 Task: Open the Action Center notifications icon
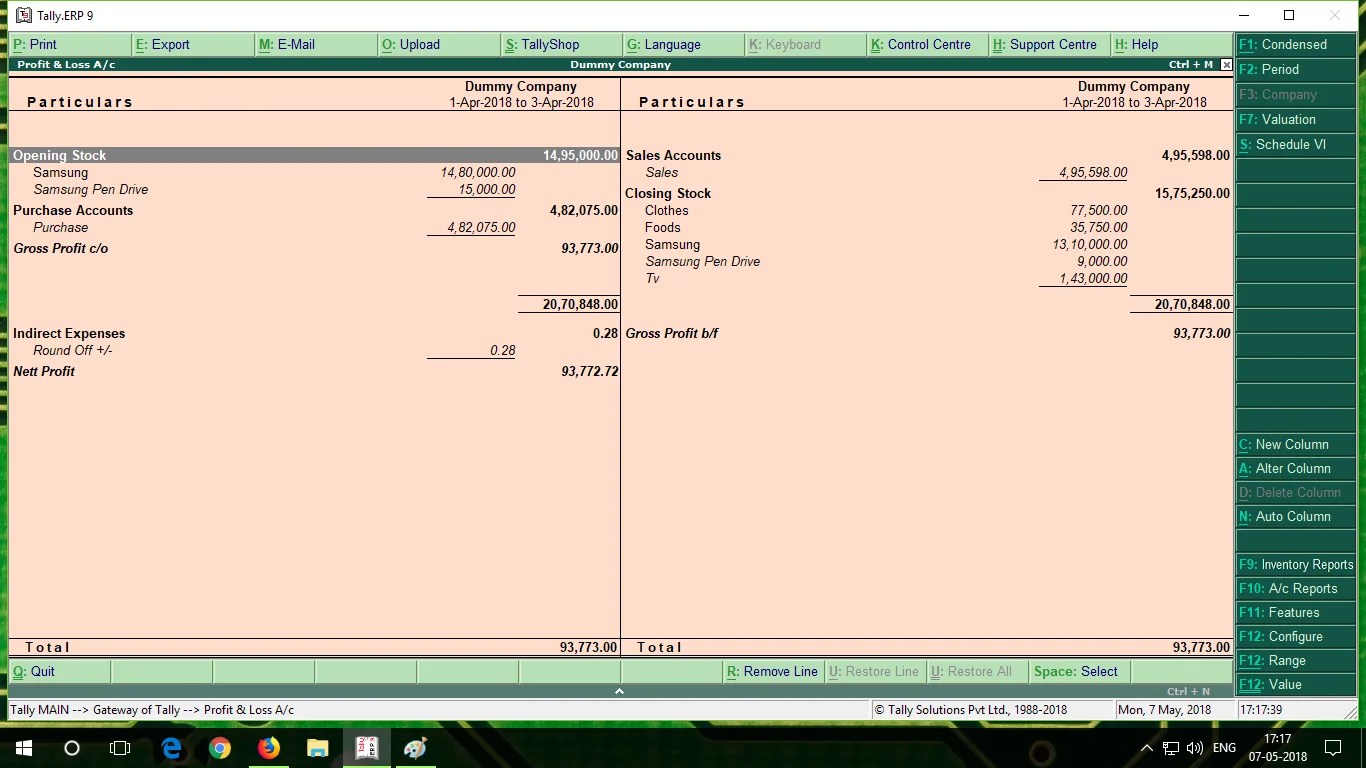click(x=1332, y=748)
